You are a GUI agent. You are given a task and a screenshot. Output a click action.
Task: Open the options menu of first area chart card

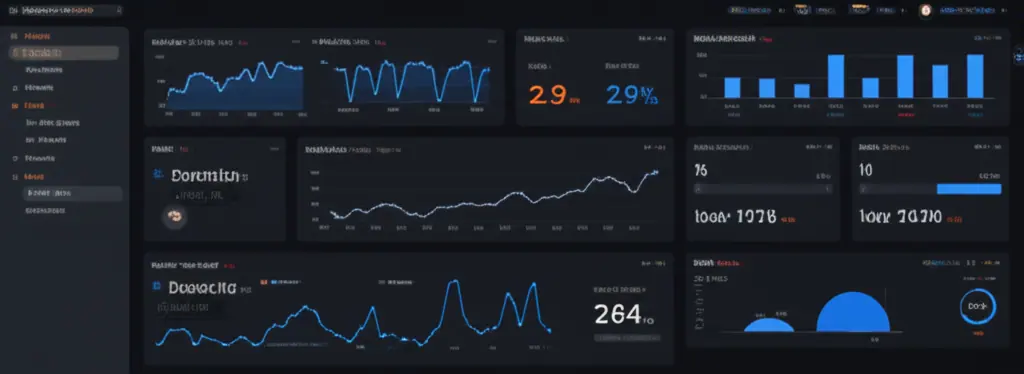[296, 41]
